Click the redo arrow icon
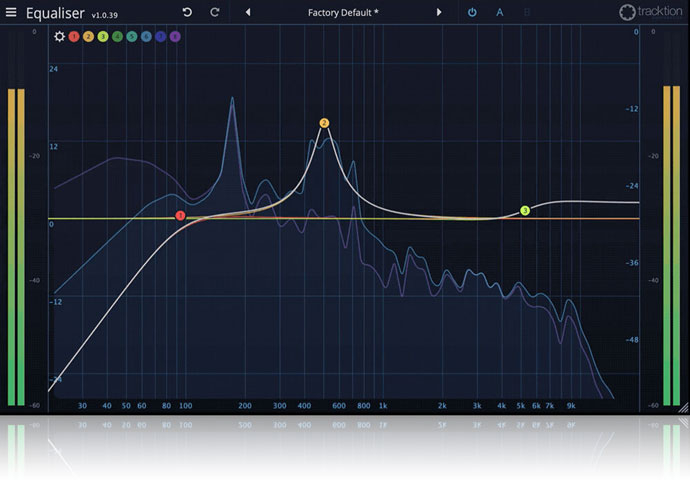 click(214, 13)
